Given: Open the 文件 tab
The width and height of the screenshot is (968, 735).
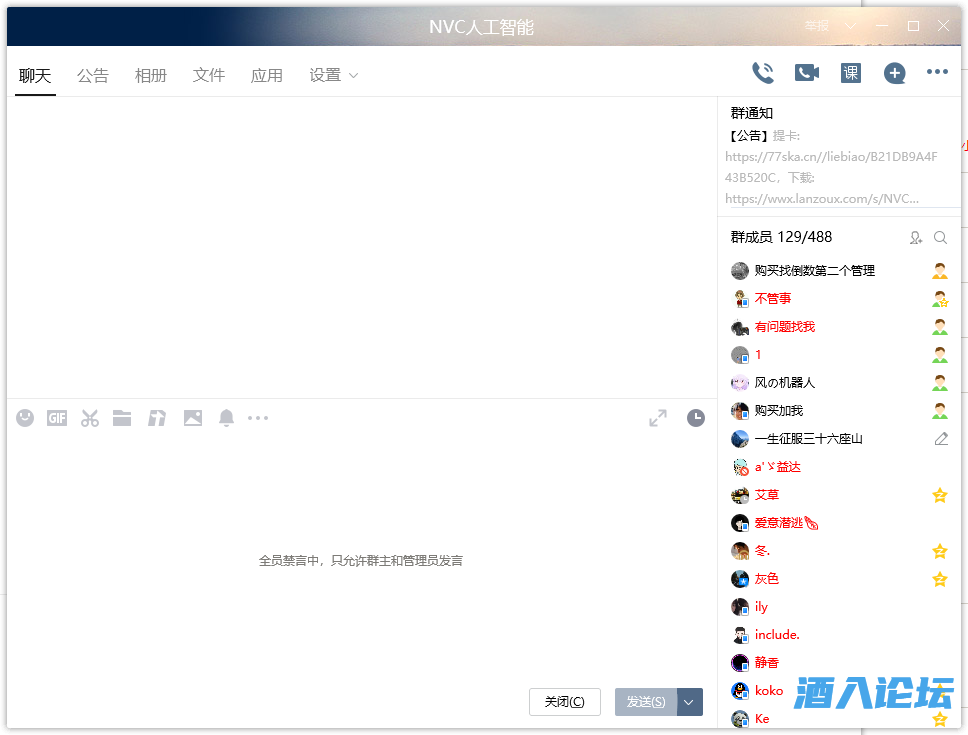Looking at the screenshot, I should coord(209,75).
